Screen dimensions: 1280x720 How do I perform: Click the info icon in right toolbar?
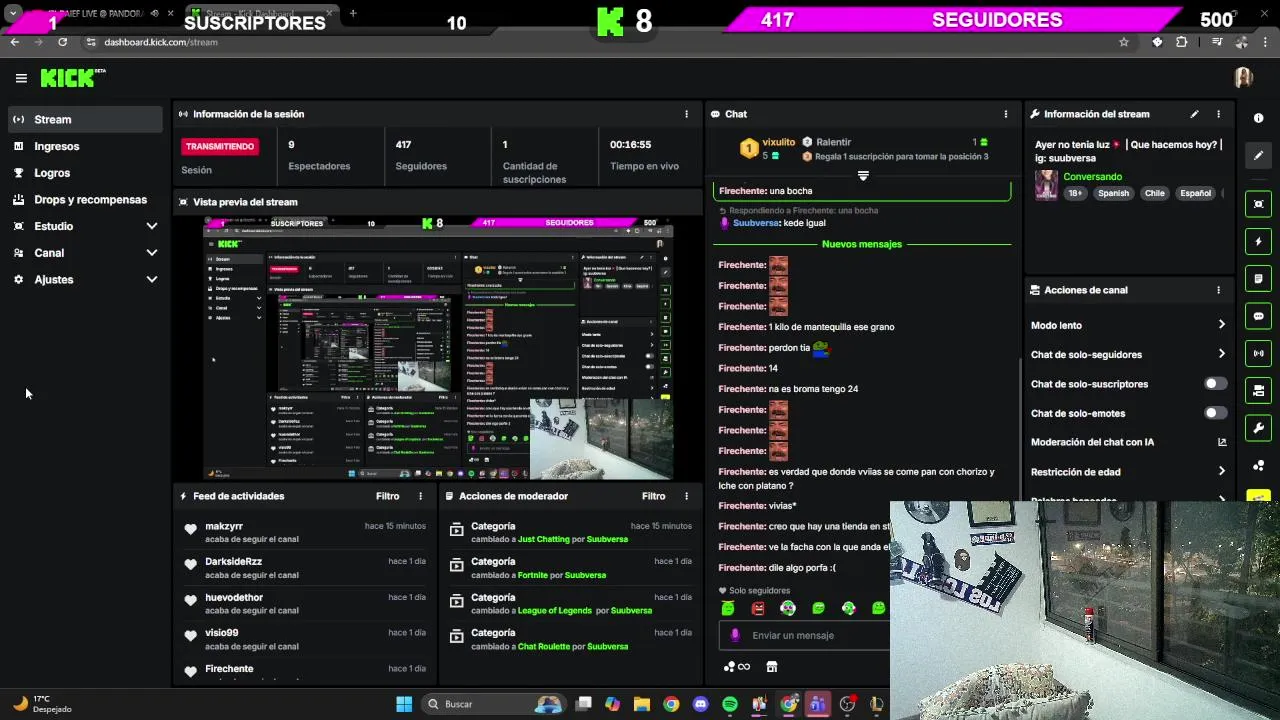(x=1258, y=118)
